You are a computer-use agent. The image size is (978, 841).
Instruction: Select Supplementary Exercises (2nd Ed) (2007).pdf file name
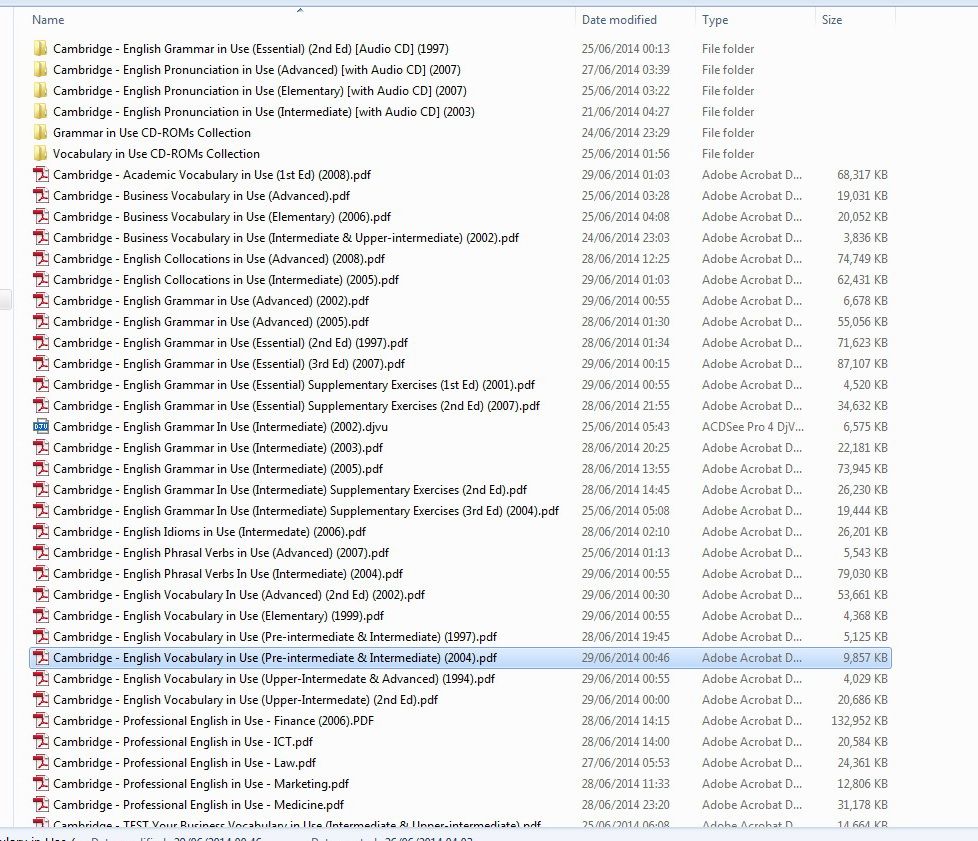[x=296, y=406]
